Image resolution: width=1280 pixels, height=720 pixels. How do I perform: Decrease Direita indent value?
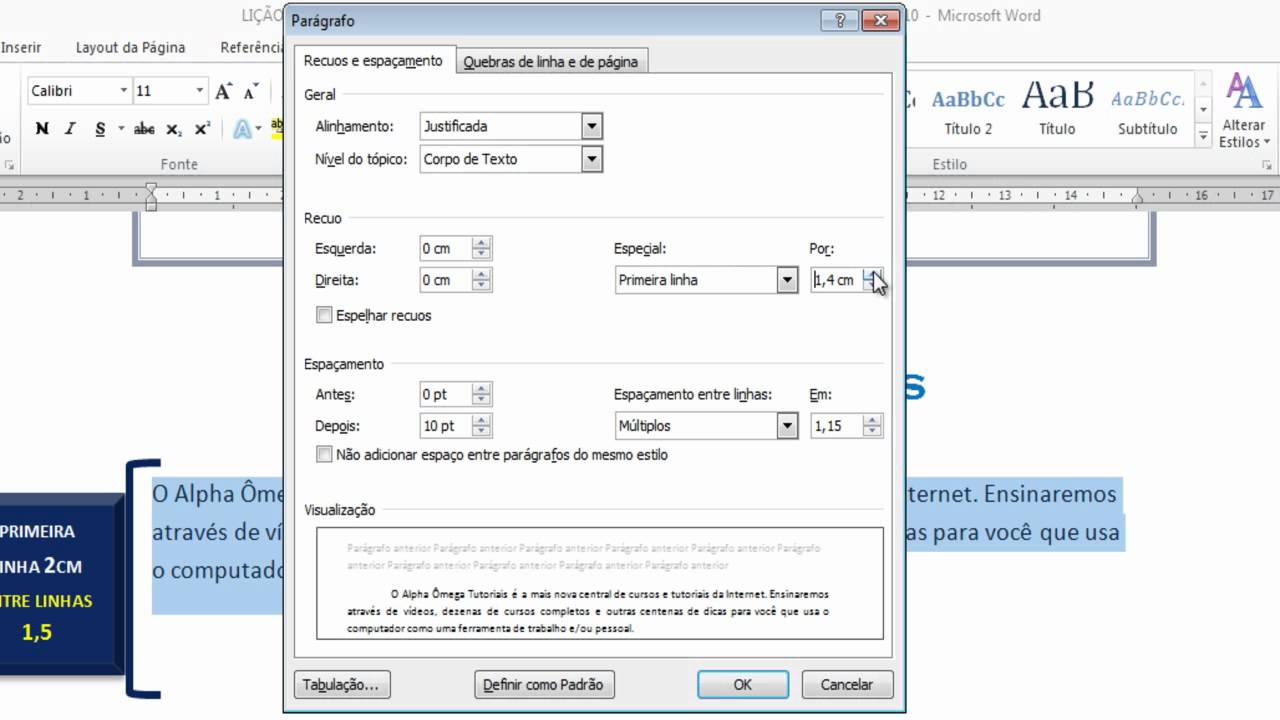coord(482,286)
